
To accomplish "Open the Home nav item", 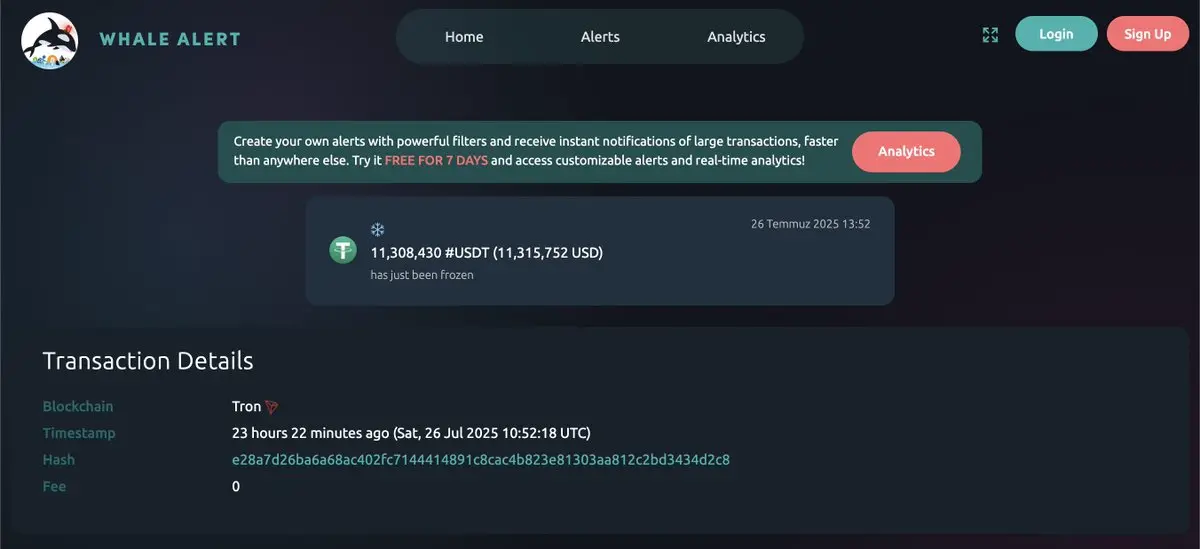I will click(x=464, y=37).
